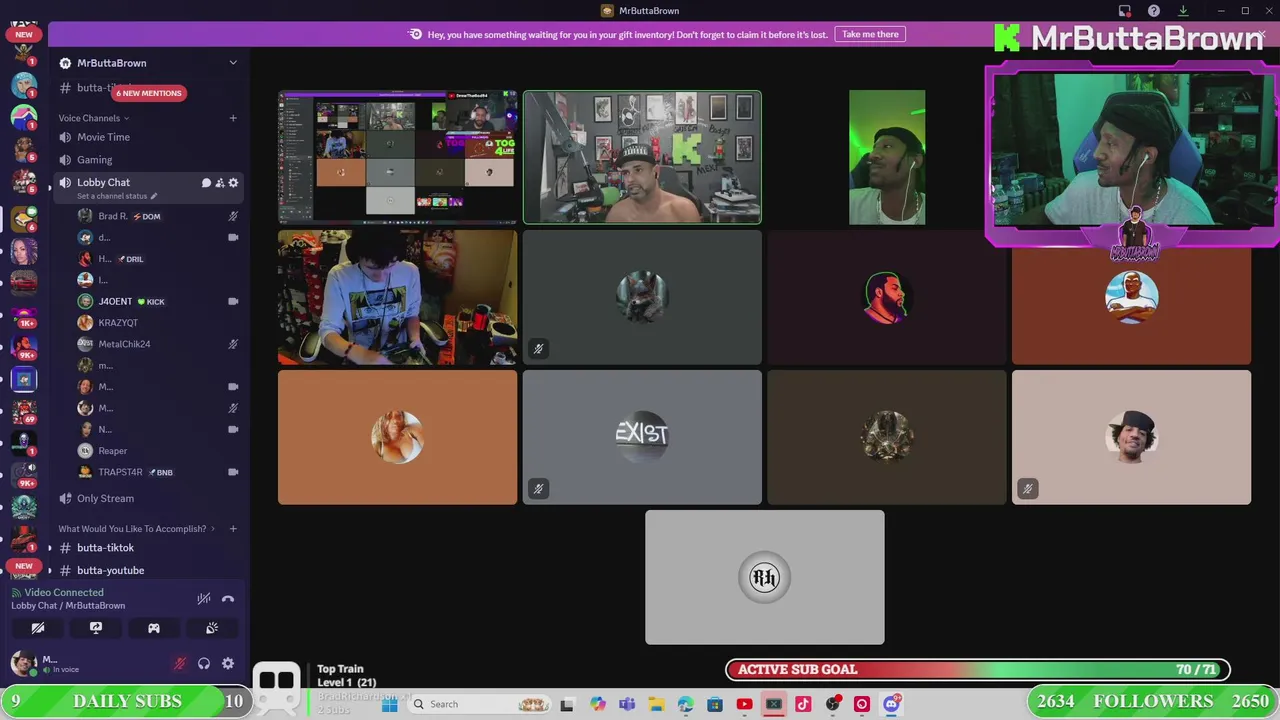Expand threads arrow beside butta-tiktok channel
Viewport: 1280px width, 720px height.
50,548
